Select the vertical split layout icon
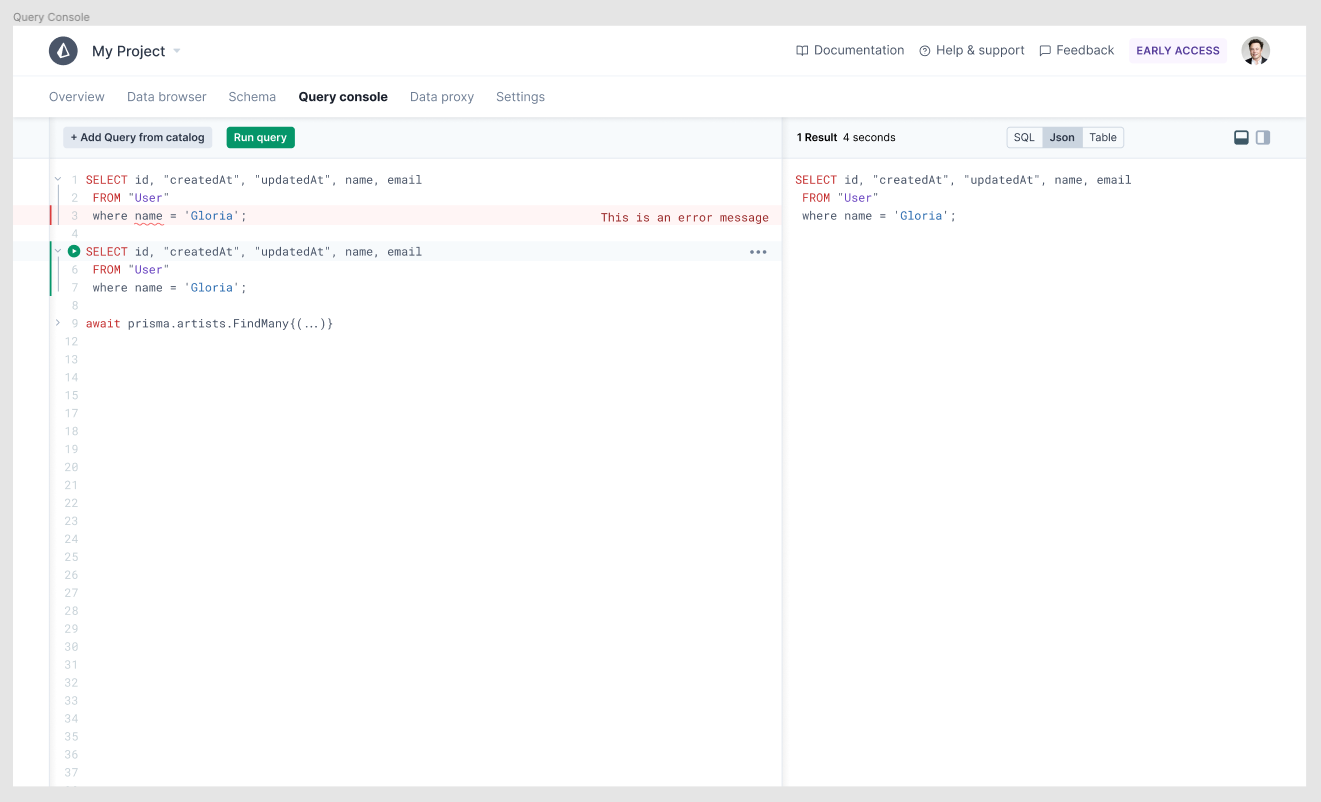Image resolution: width=1321 pixels, height=802 pixels. [x=1263, y=137]
